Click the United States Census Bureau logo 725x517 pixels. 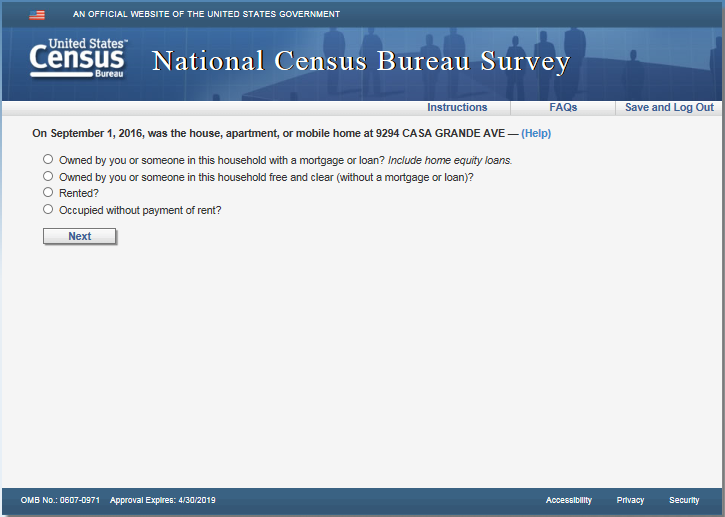(x=78, y=61)
